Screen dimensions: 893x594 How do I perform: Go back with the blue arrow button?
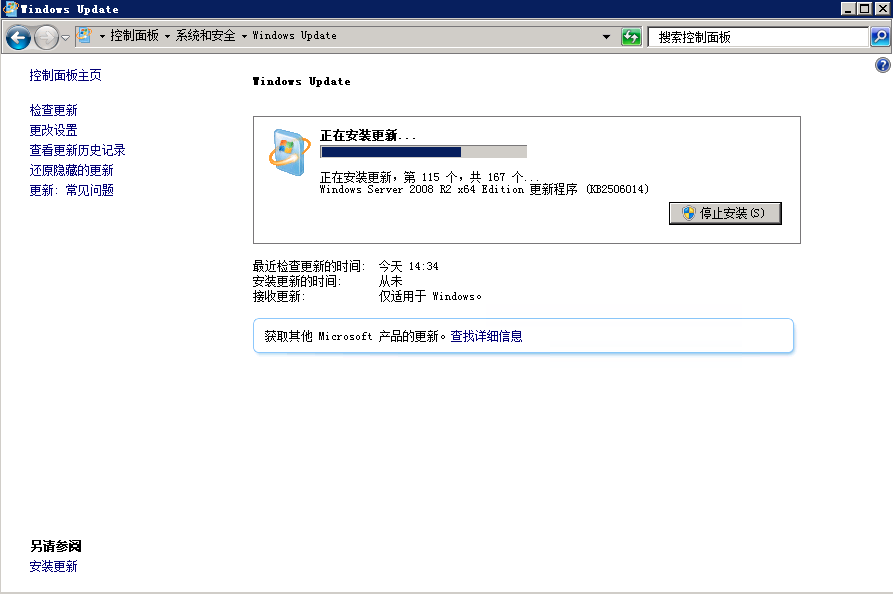[18, 38]
